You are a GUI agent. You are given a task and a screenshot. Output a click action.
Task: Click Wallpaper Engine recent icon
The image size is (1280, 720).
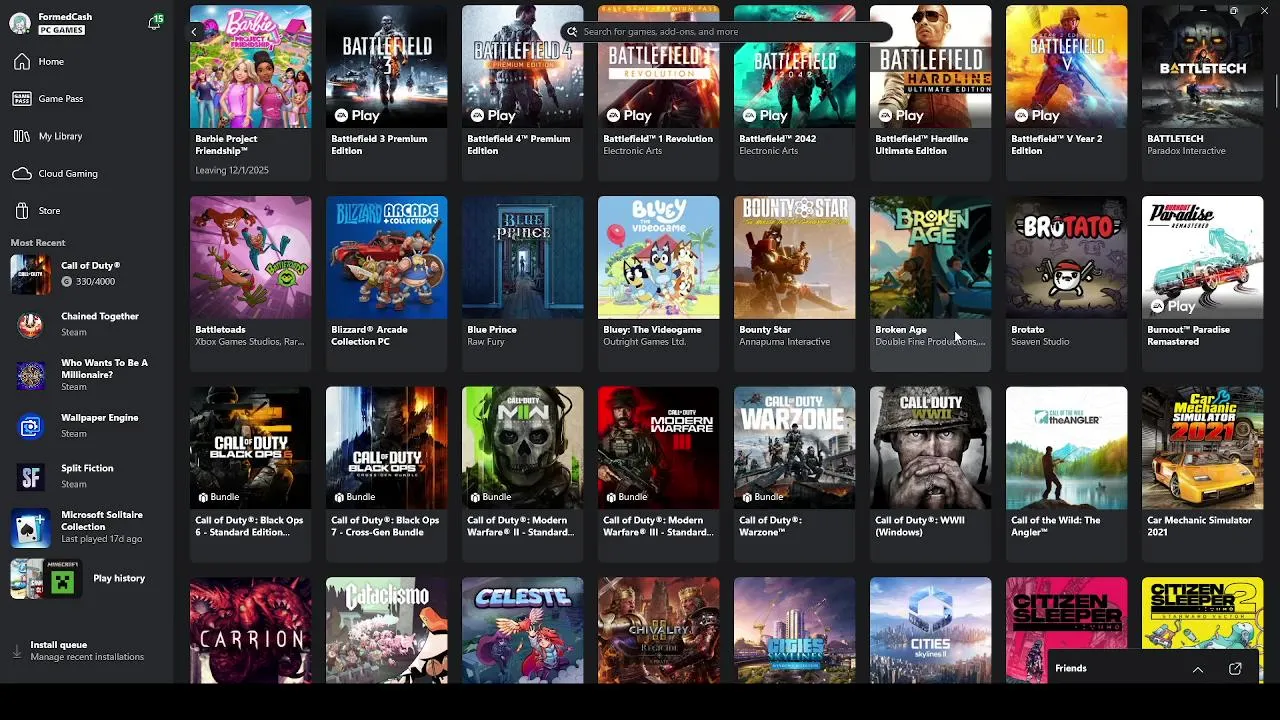[30, 426]
